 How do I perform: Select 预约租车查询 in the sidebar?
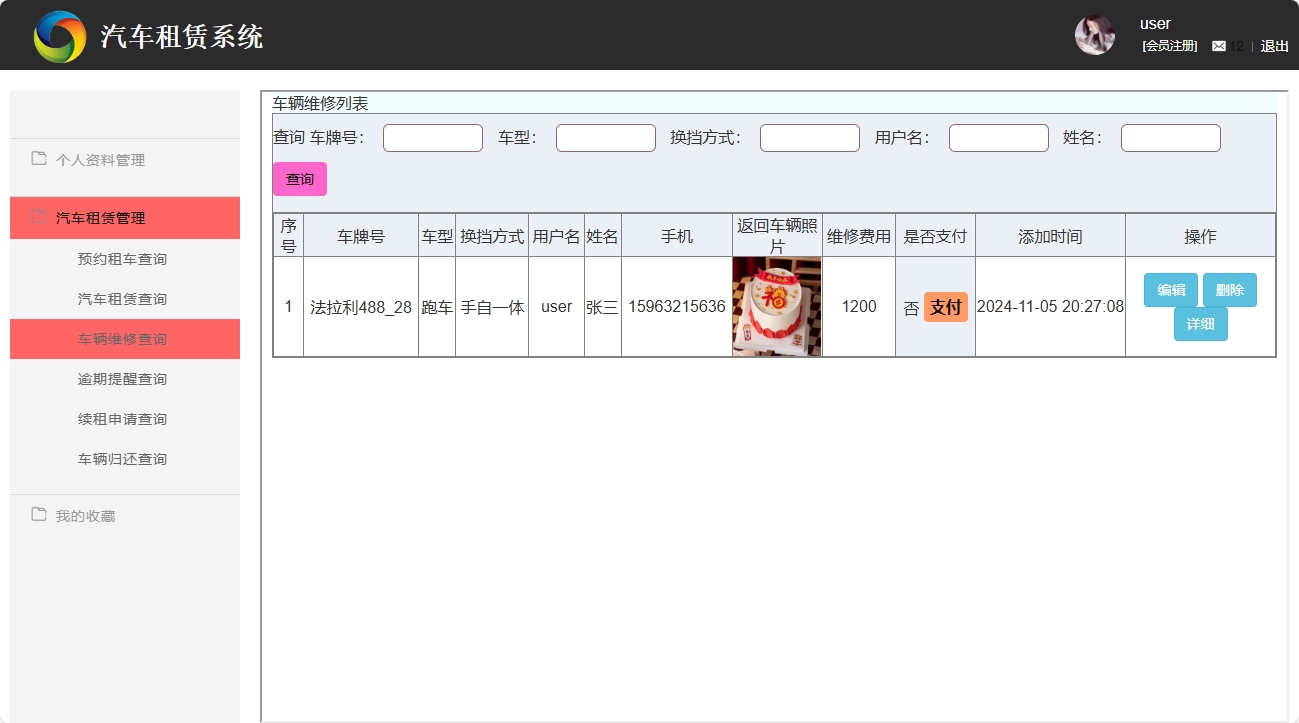[125, 258]
